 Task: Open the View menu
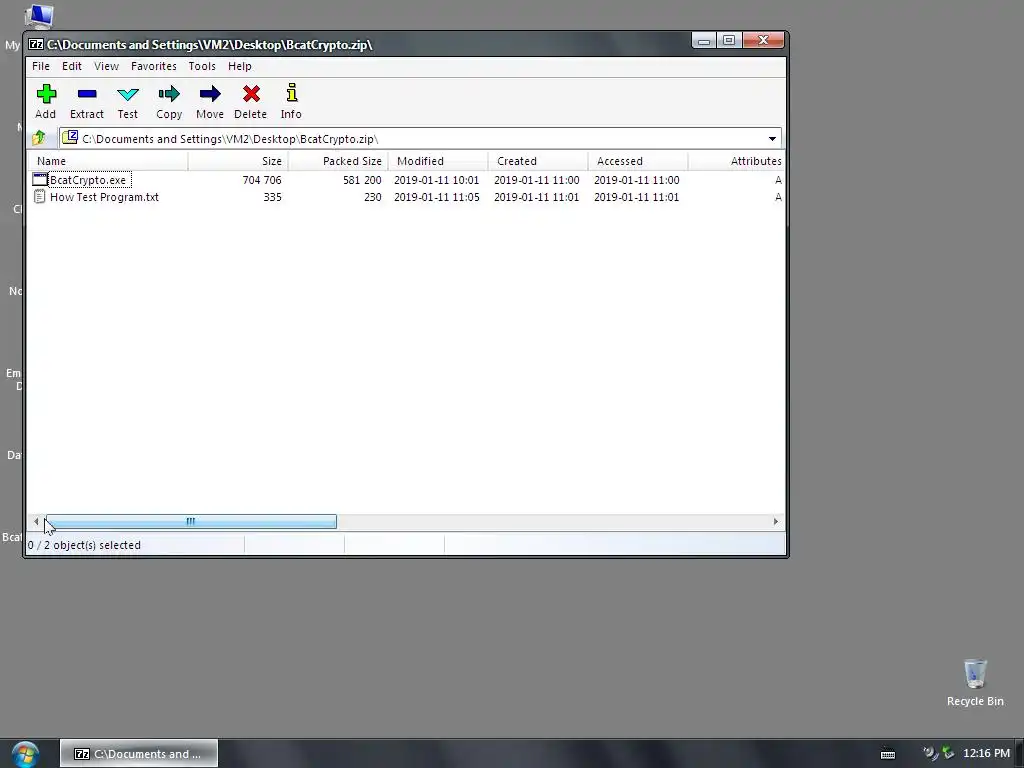pyautogui.click(x=106, y=66)
